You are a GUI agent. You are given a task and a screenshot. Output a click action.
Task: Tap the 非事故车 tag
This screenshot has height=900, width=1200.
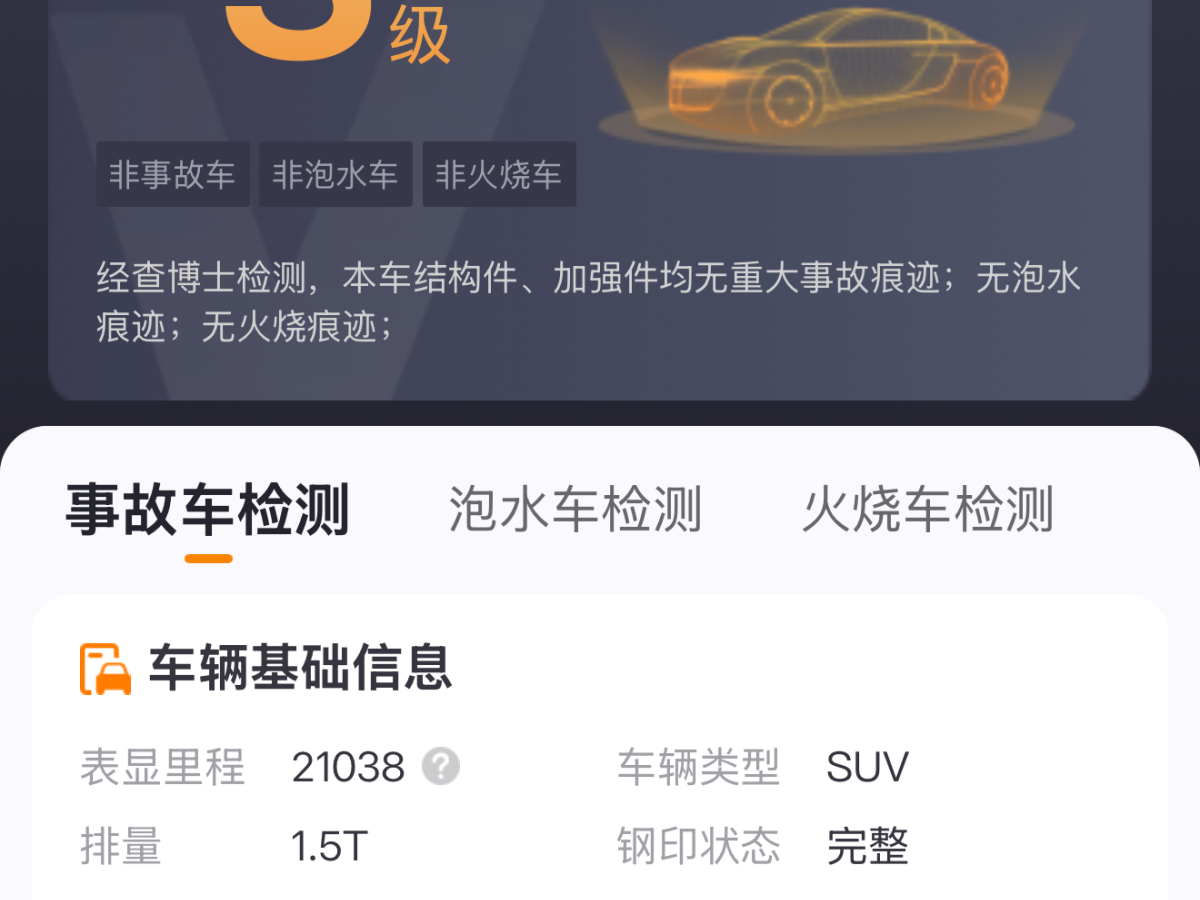click(173, 174)
